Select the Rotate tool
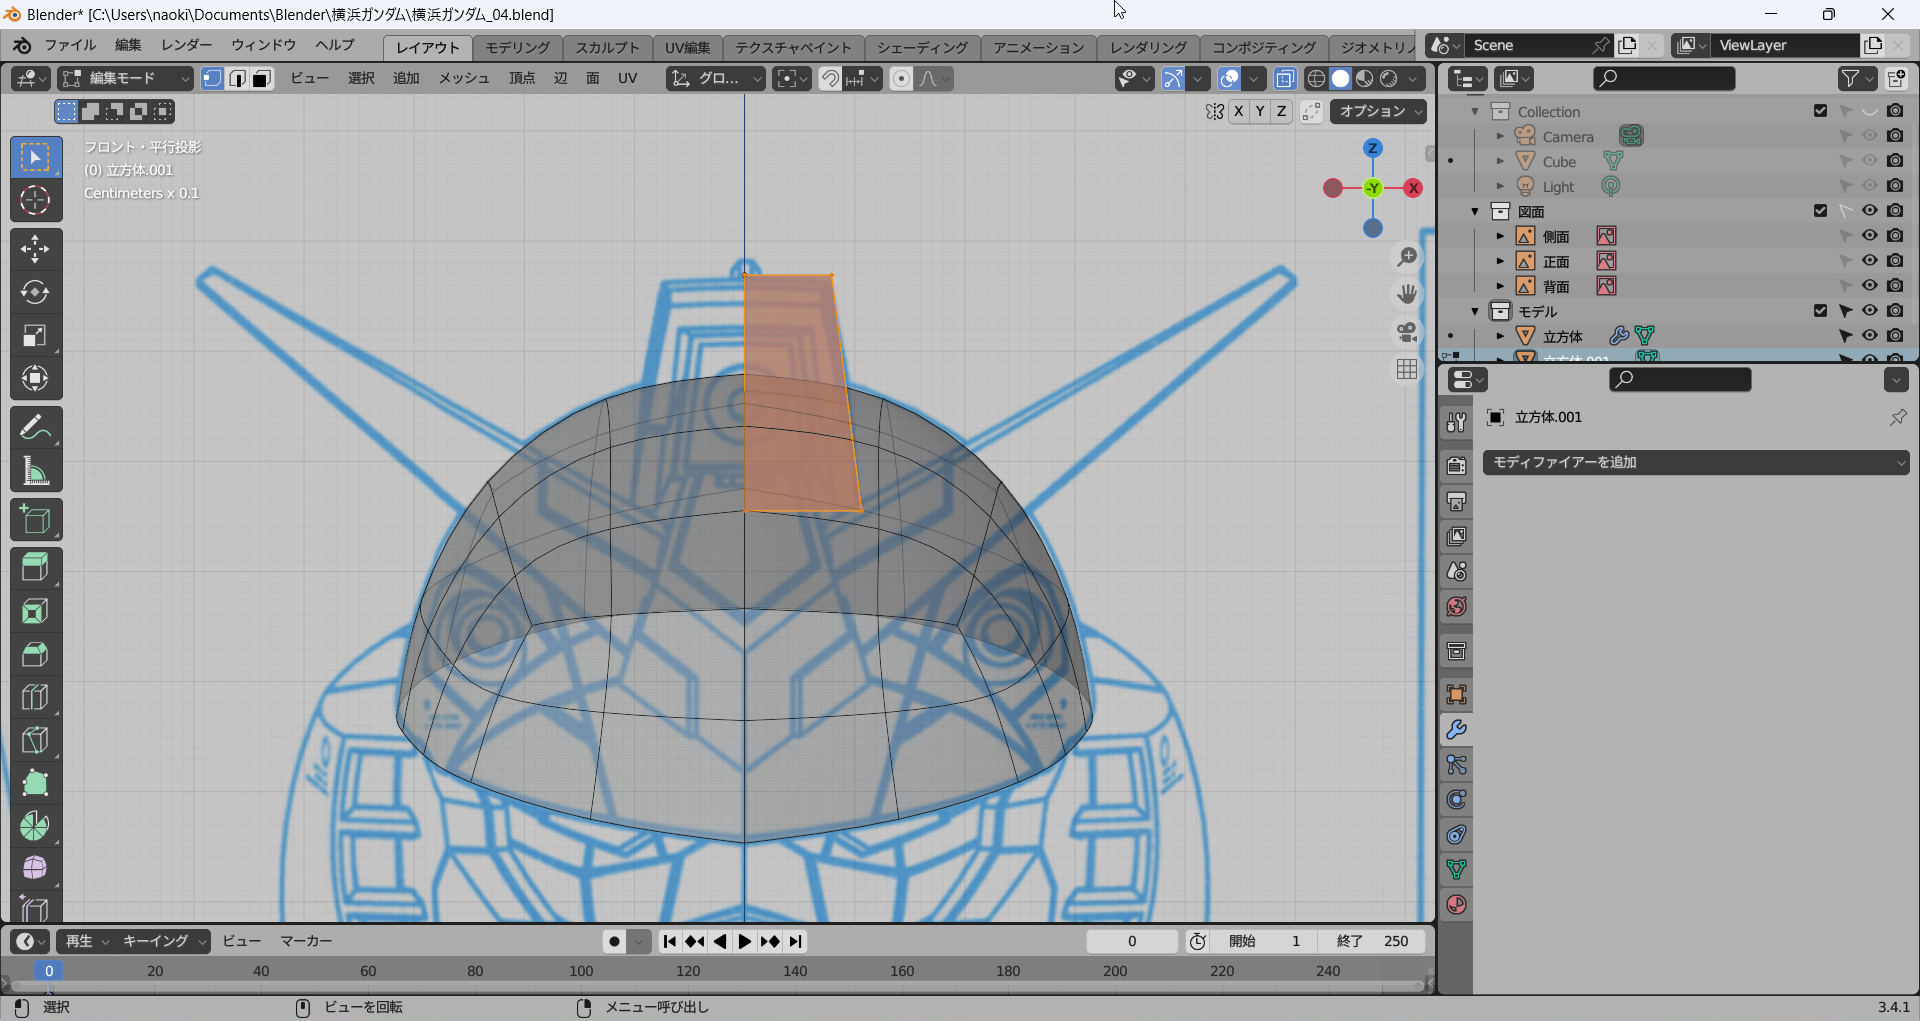This screenshot has width=1920, height=1021. (35, 292)
